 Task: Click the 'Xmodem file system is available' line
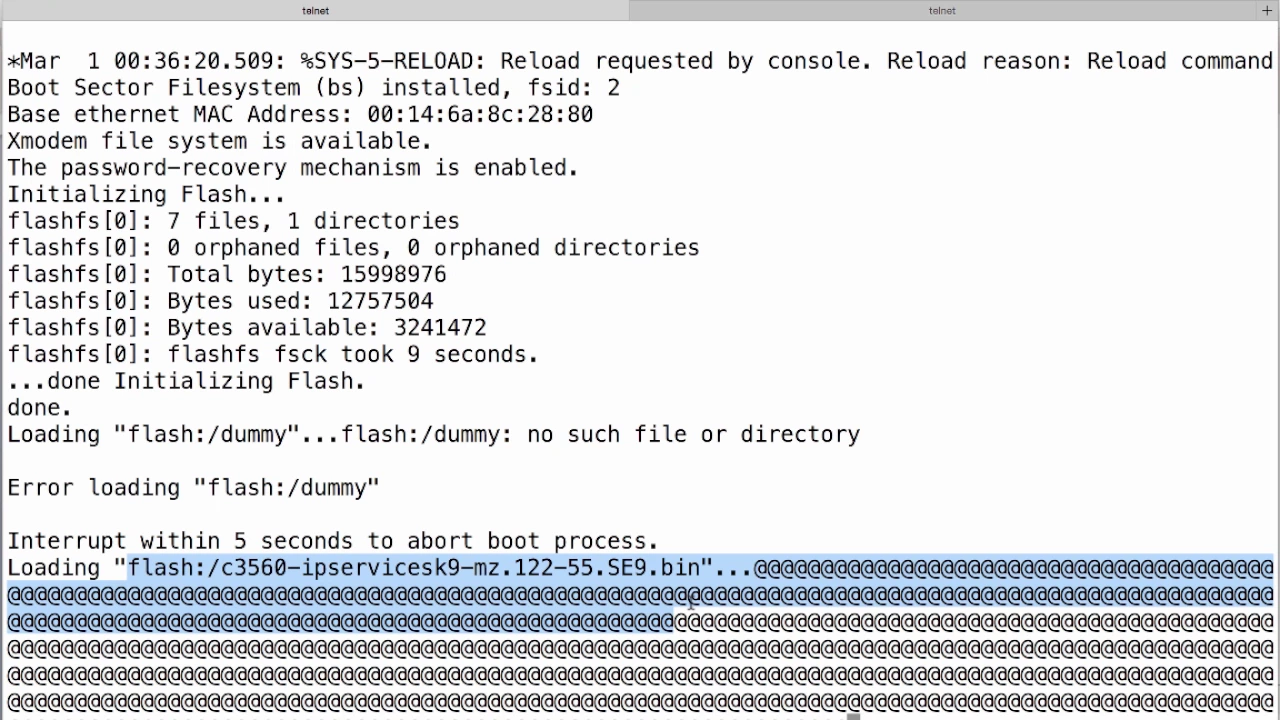tap(220, 141)
